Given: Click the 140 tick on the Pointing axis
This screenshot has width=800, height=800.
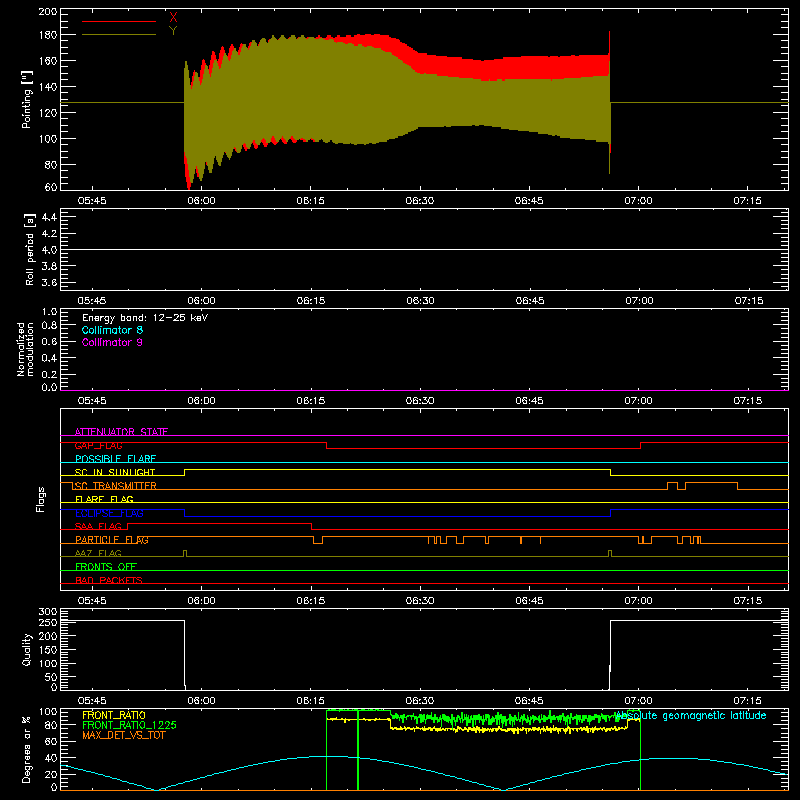Looking at the screenshot, I should [47, 87].
